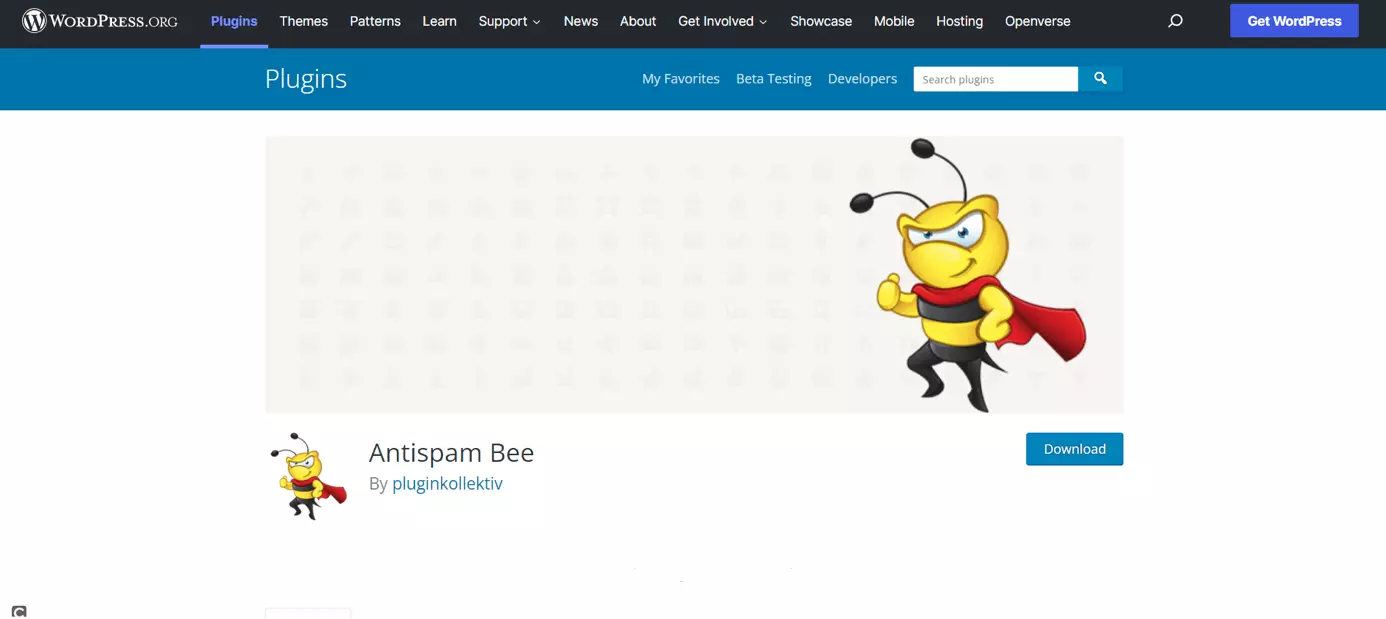Navigate to Openverse

click(1037, 21)
